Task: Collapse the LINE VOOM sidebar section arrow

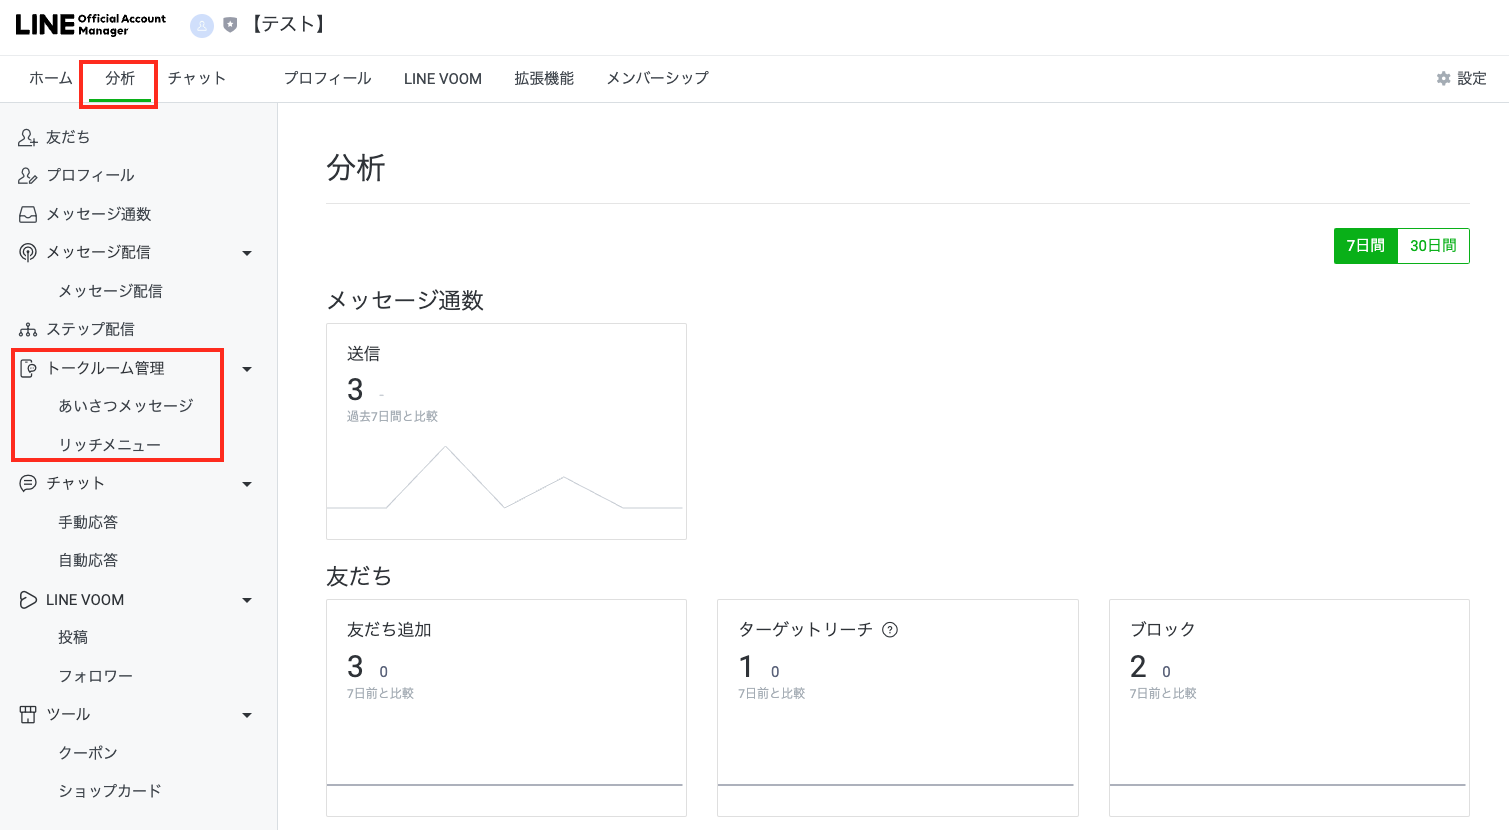Action: click(247, 601)
